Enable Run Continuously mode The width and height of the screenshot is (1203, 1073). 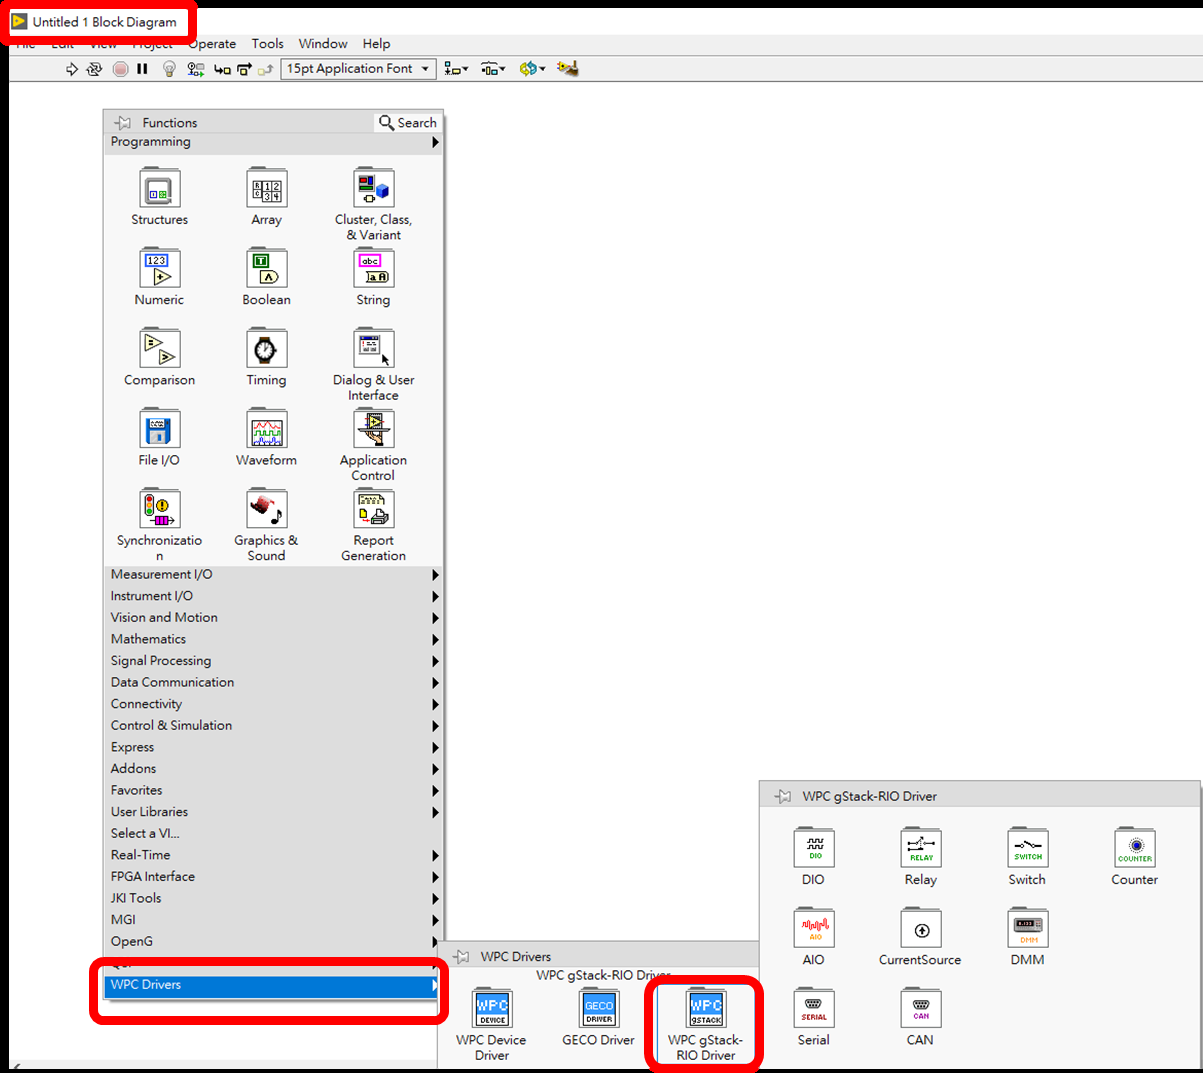click(94, 68)
